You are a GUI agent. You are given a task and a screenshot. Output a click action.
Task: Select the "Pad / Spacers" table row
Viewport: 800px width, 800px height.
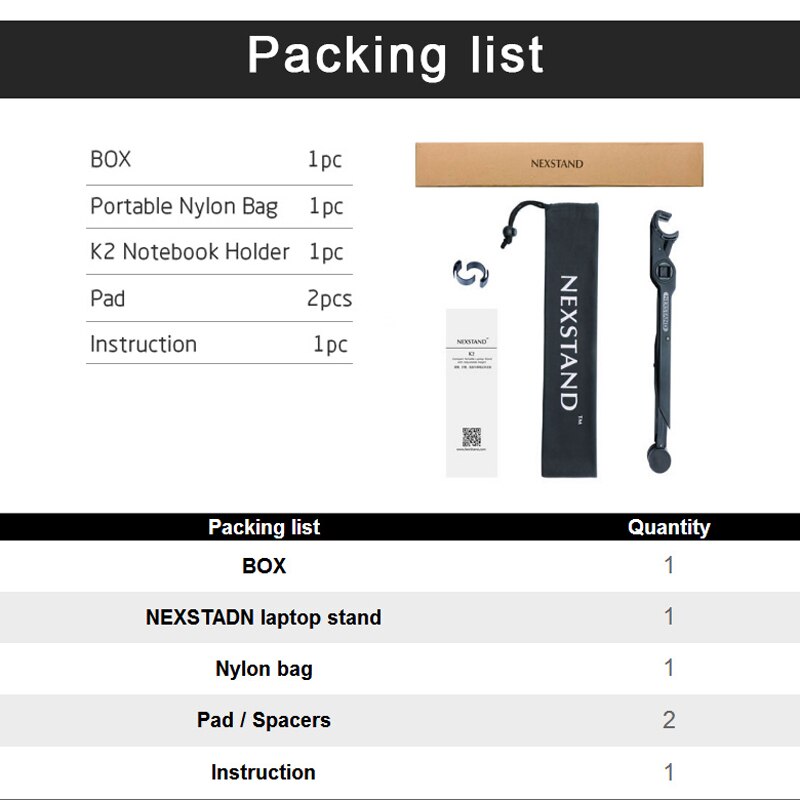coord(264,720)
